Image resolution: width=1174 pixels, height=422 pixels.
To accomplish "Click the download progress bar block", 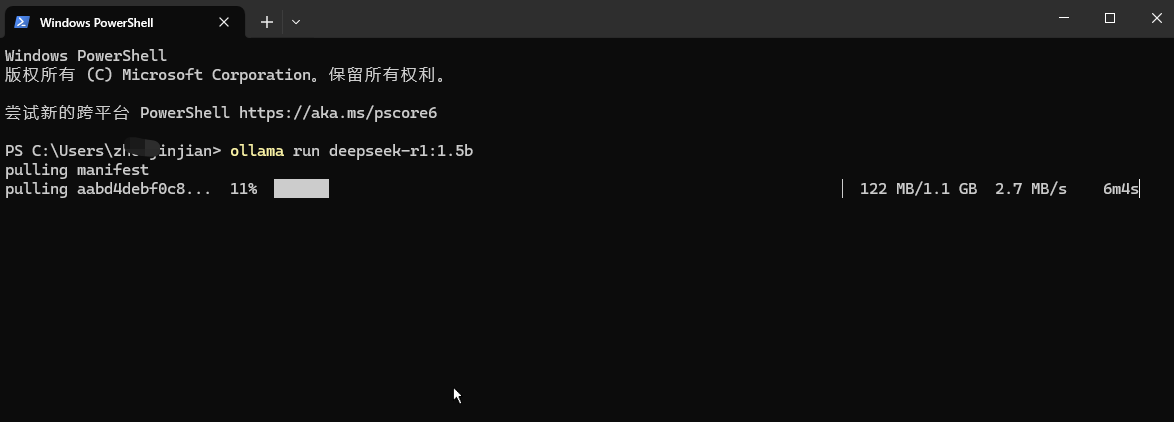I will click(301, 189).
